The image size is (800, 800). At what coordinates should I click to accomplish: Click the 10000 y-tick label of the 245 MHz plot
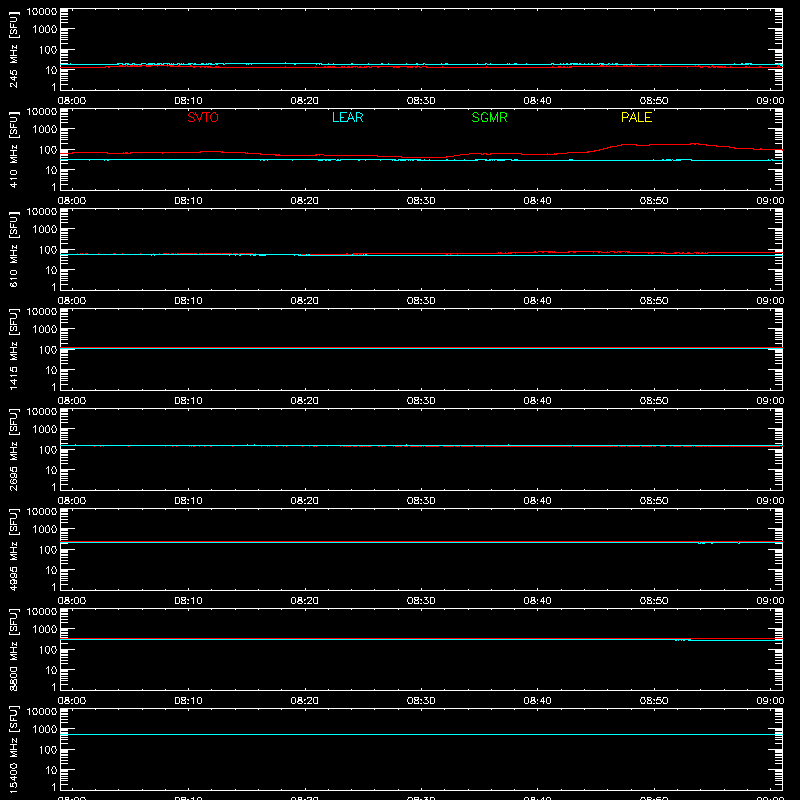pyautogui.click(x=42, y=12)
